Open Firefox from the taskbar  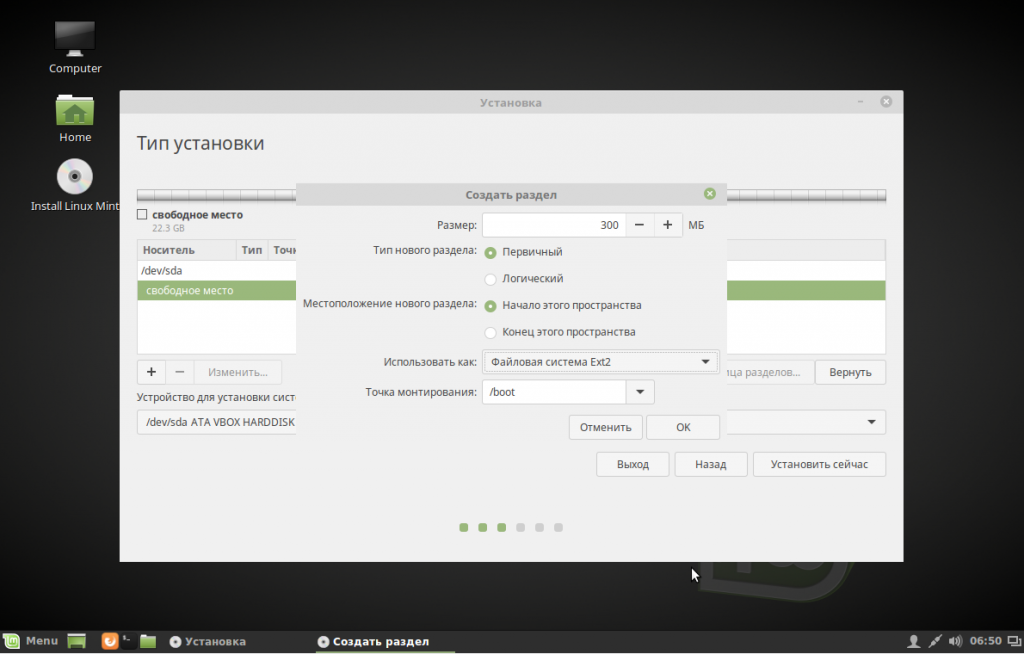pos(109,641)
